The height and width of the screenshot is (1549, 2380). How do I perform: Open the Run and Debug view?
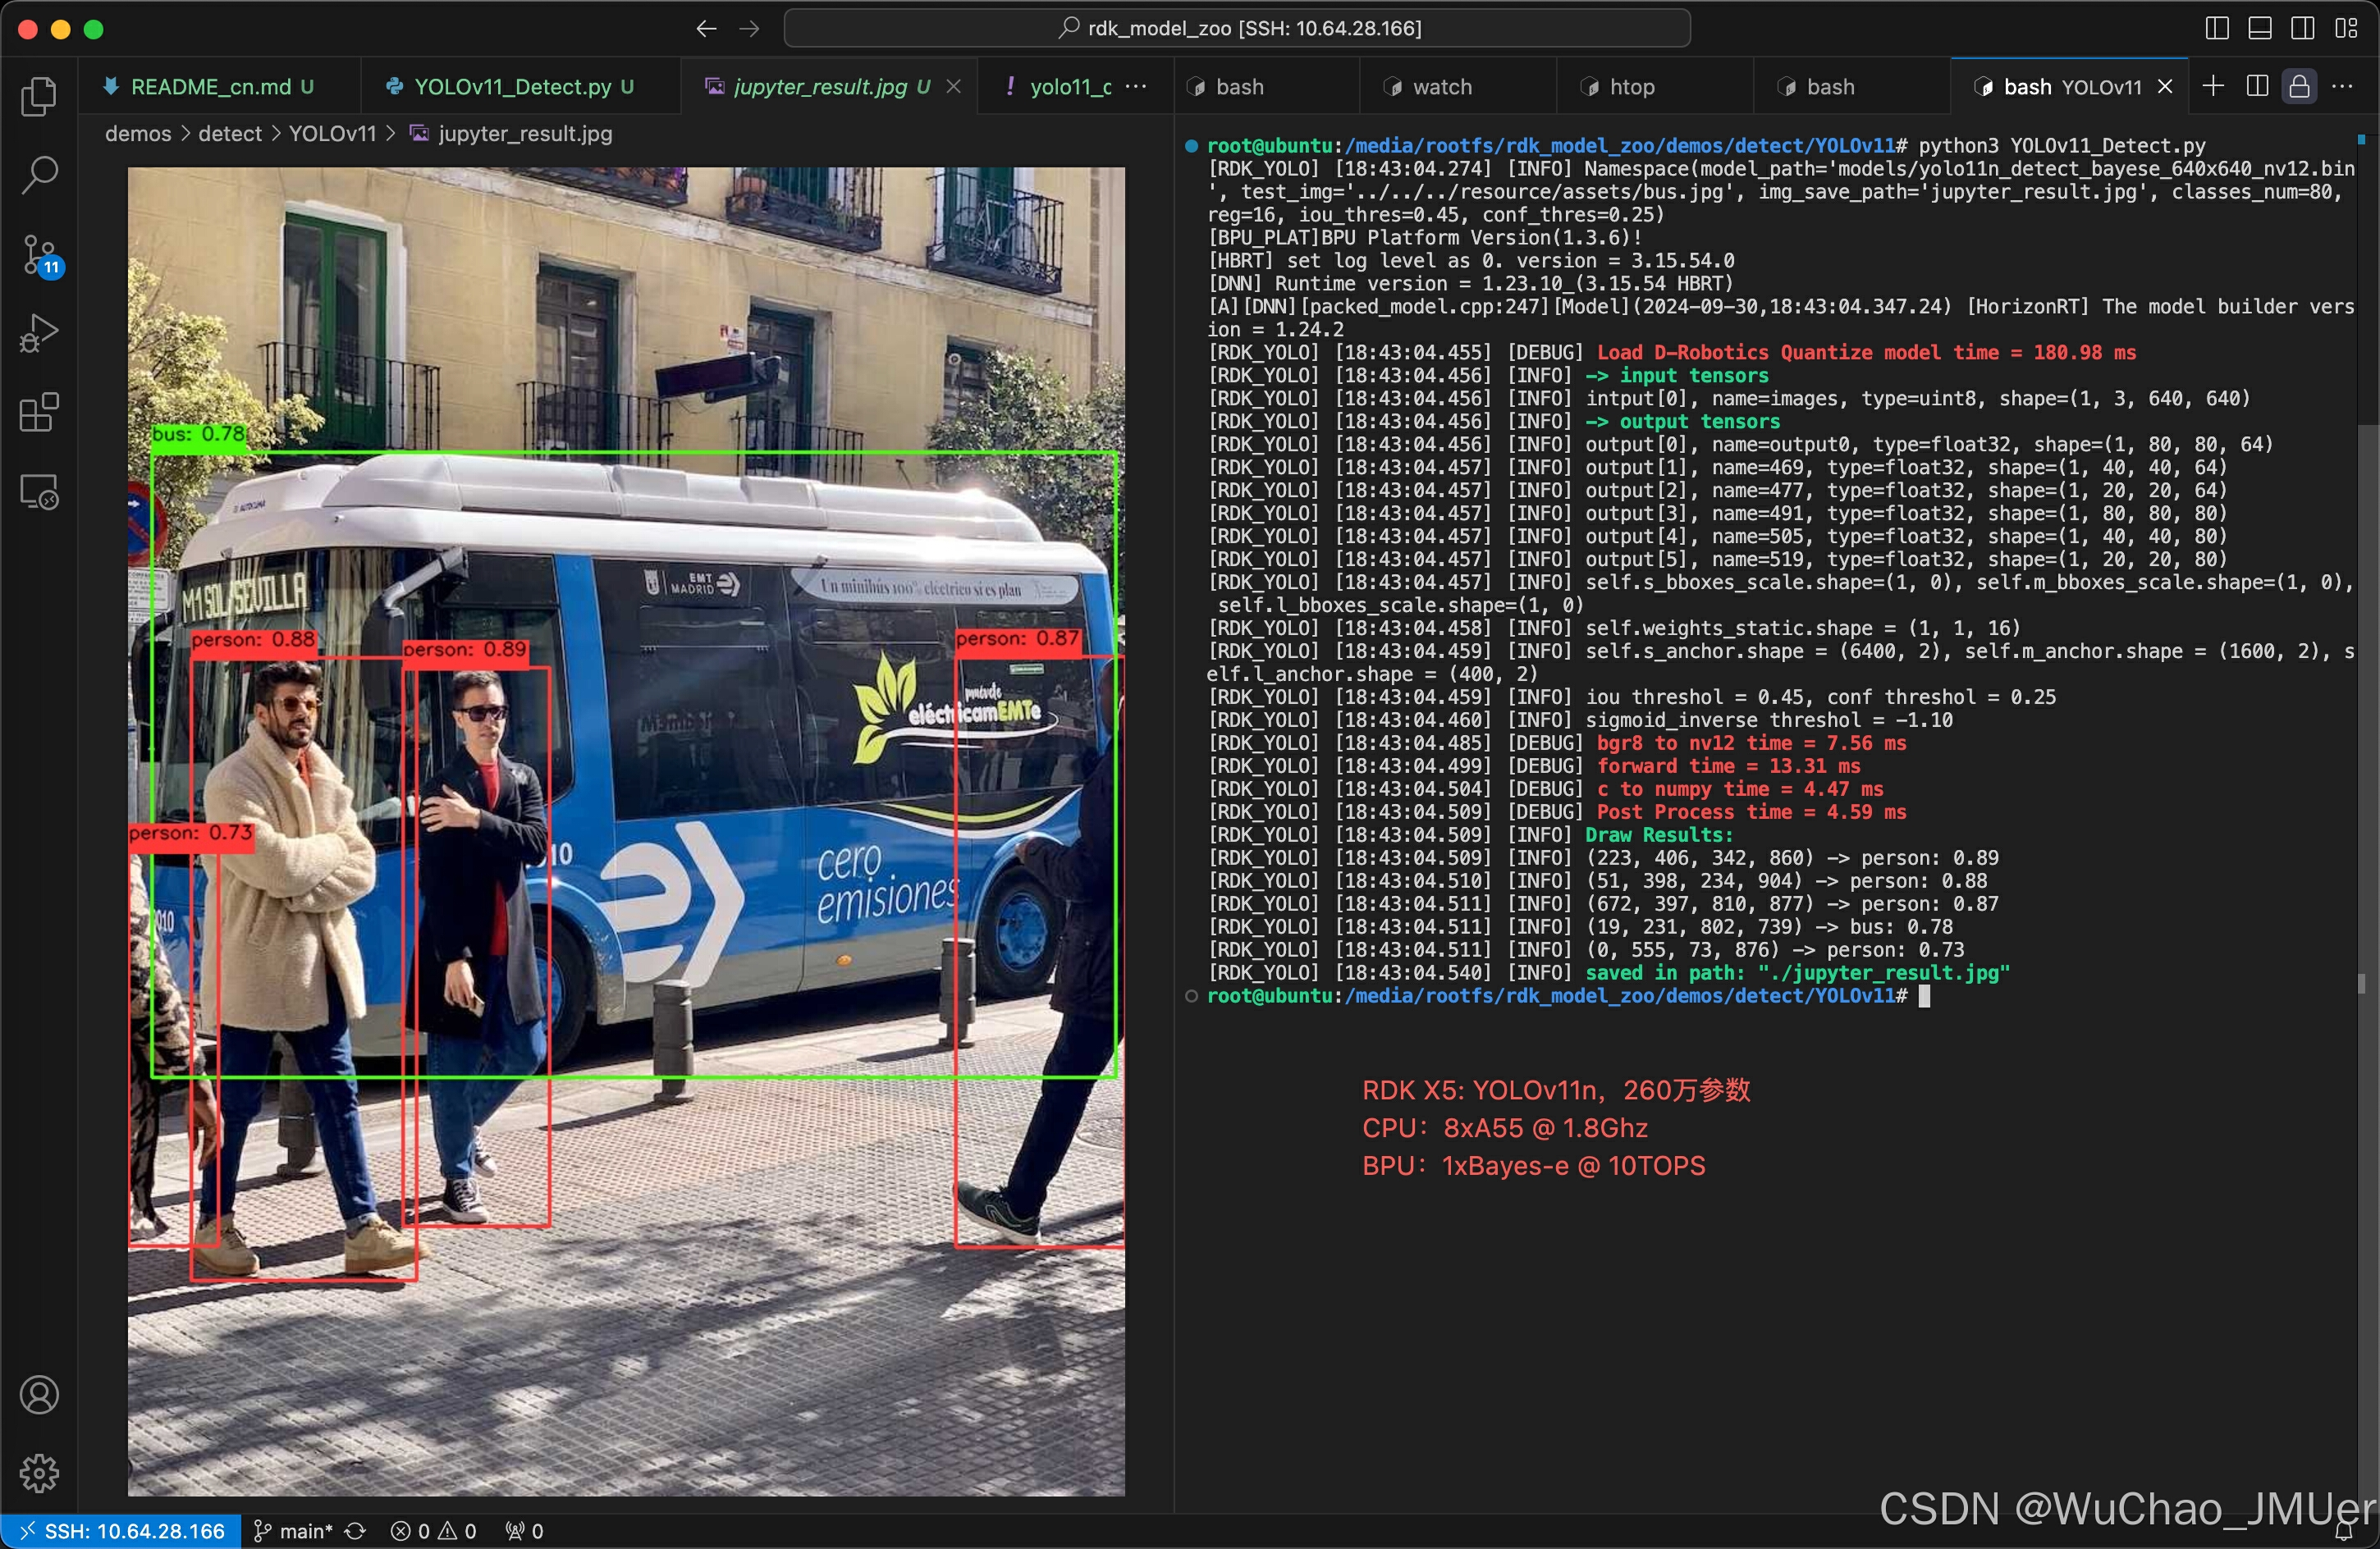39,333
